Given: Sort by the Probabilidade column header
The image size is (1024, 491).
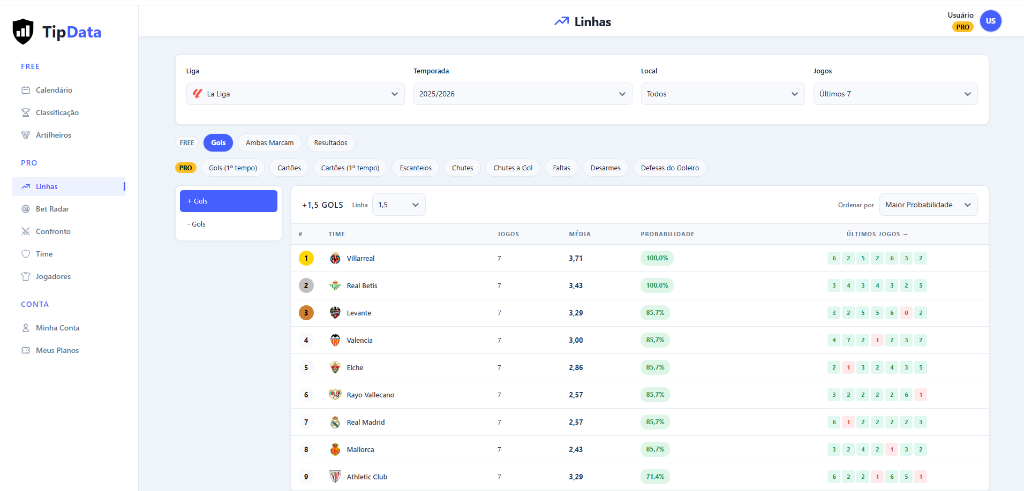Looking at the screenshot, I should pyautogui.click(x=667, y=234).
